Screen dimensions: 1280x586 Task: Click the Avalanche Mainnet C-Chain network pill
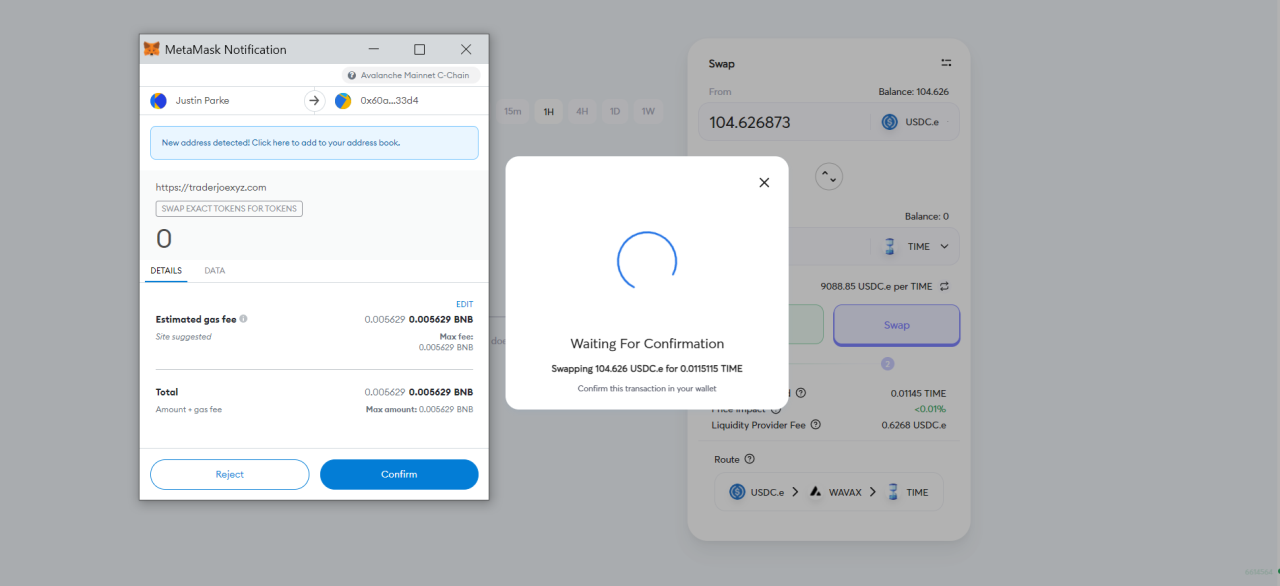click(411, 75)
